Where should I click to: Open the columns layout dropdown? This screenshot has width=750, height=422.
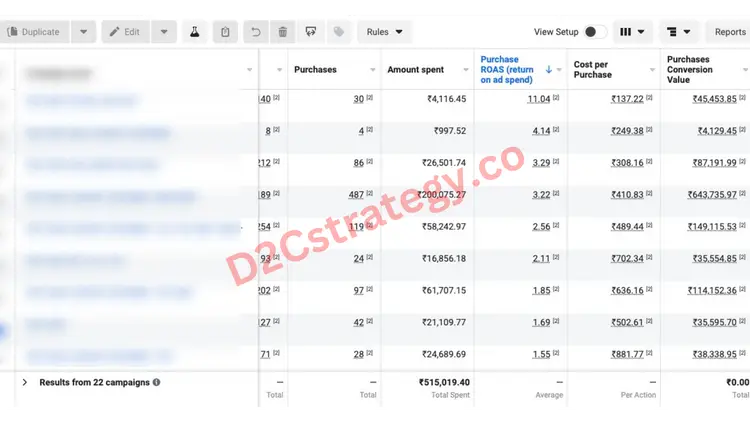633,32
